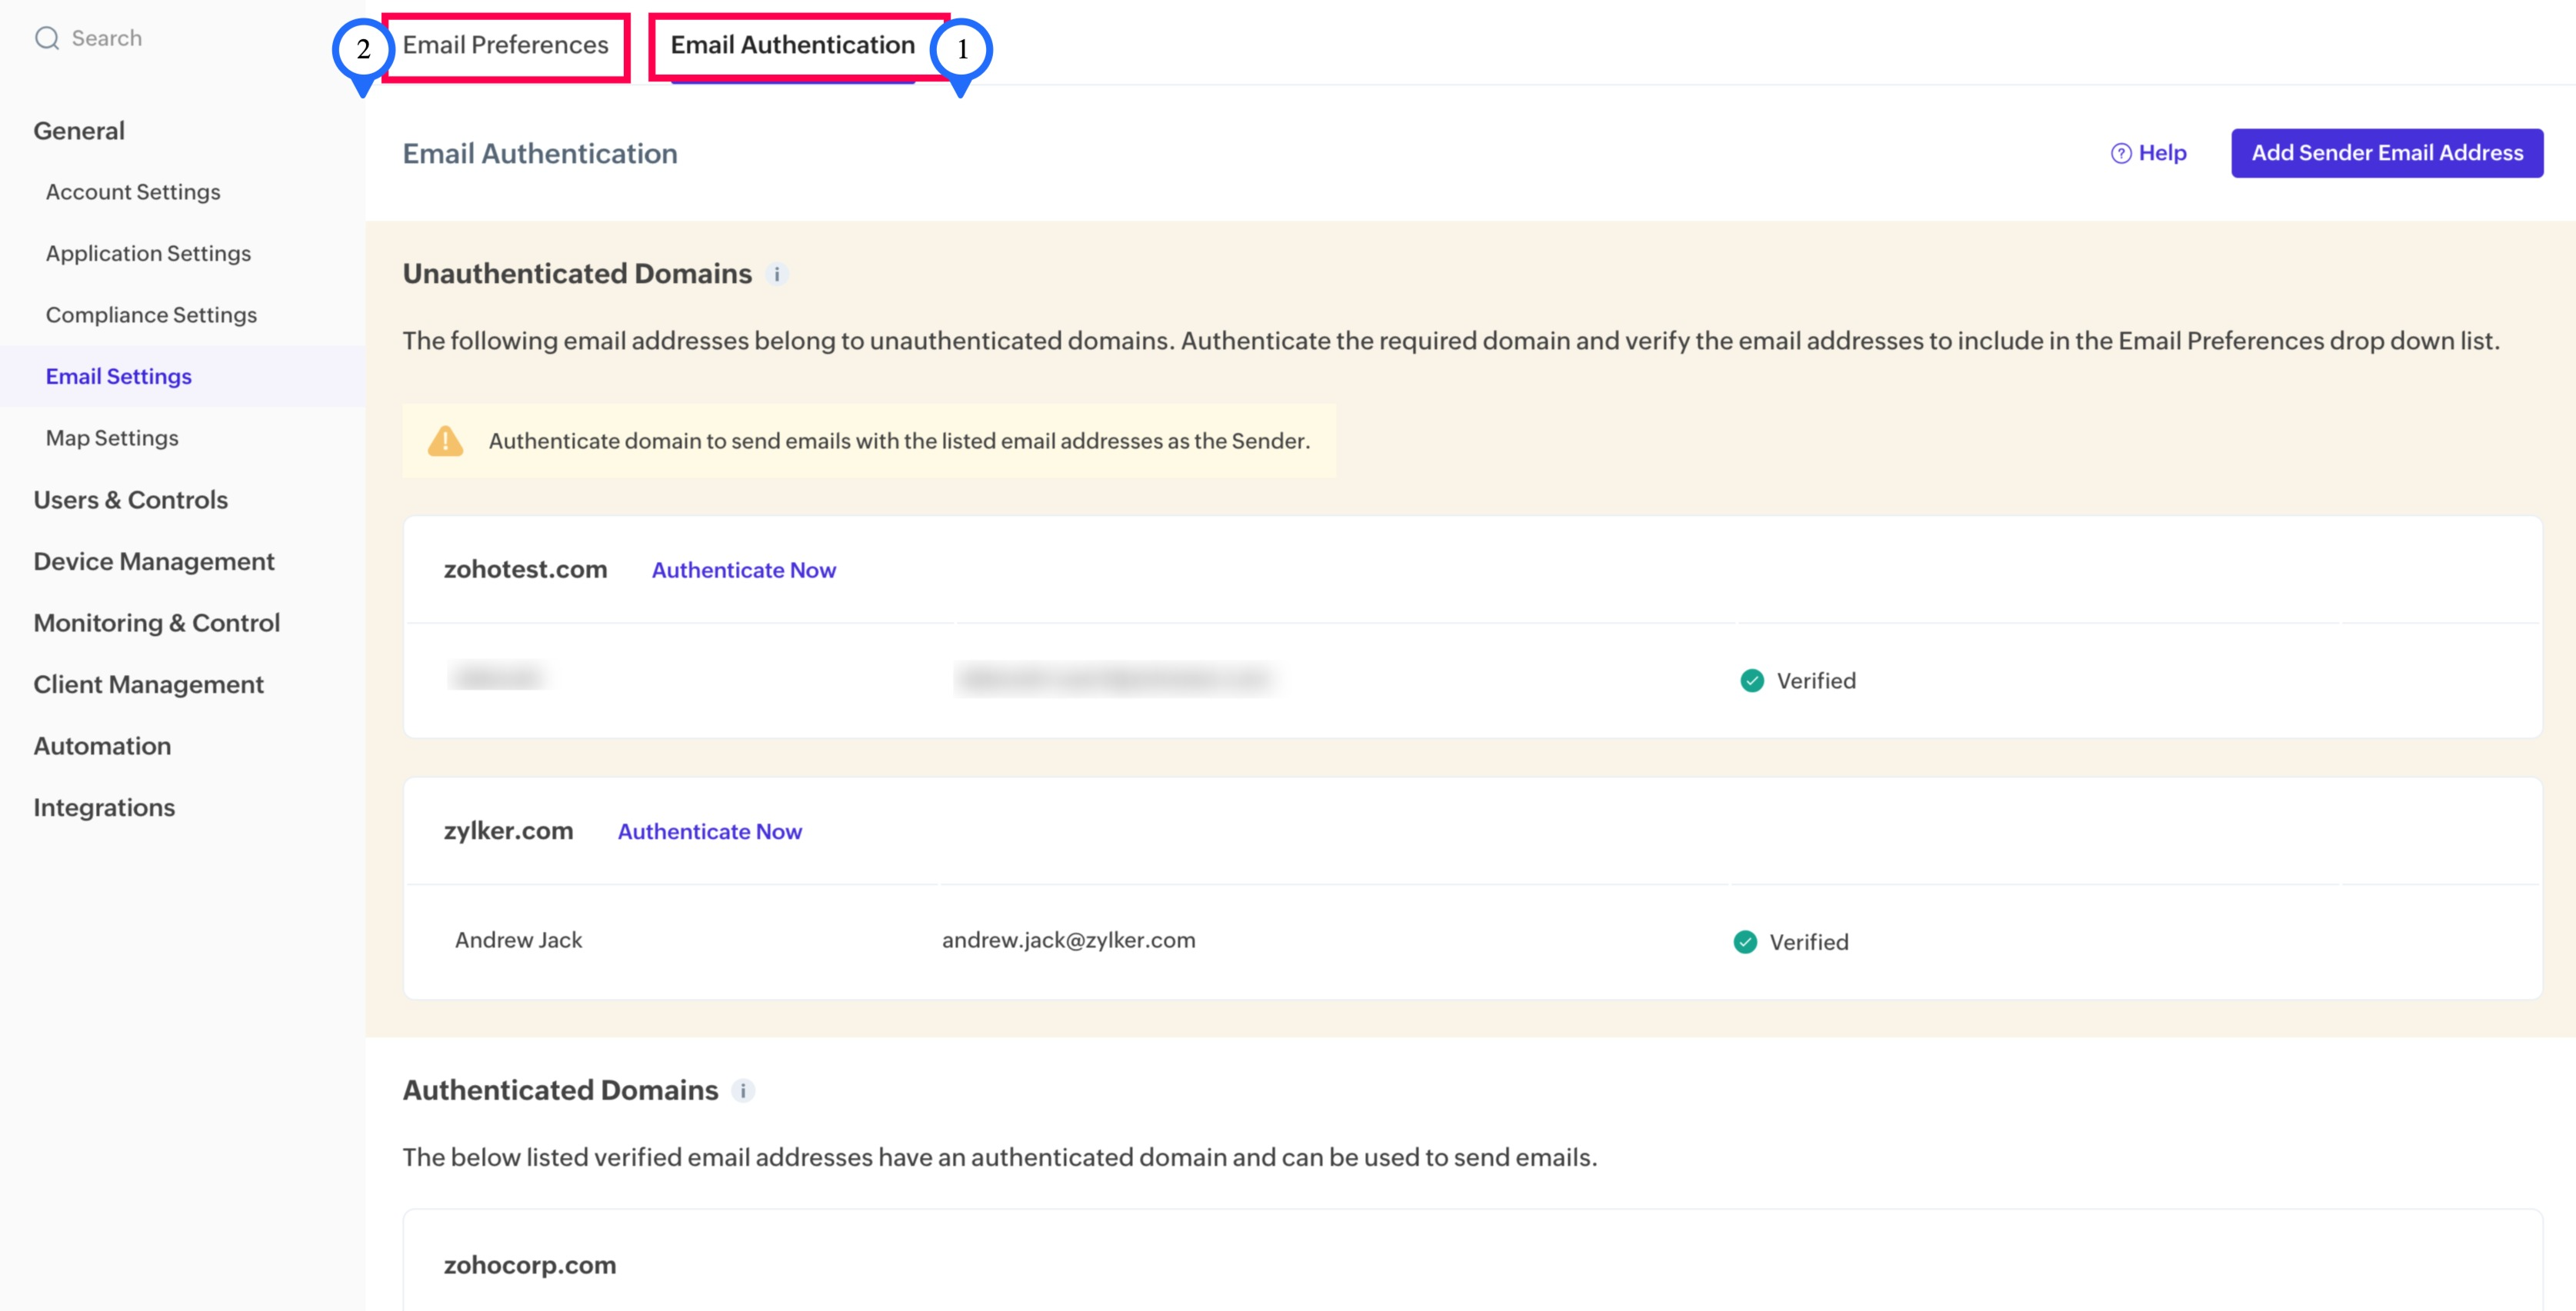
Task: Click the yellow warning triangle icon
Action: click(x=445, y=441)
